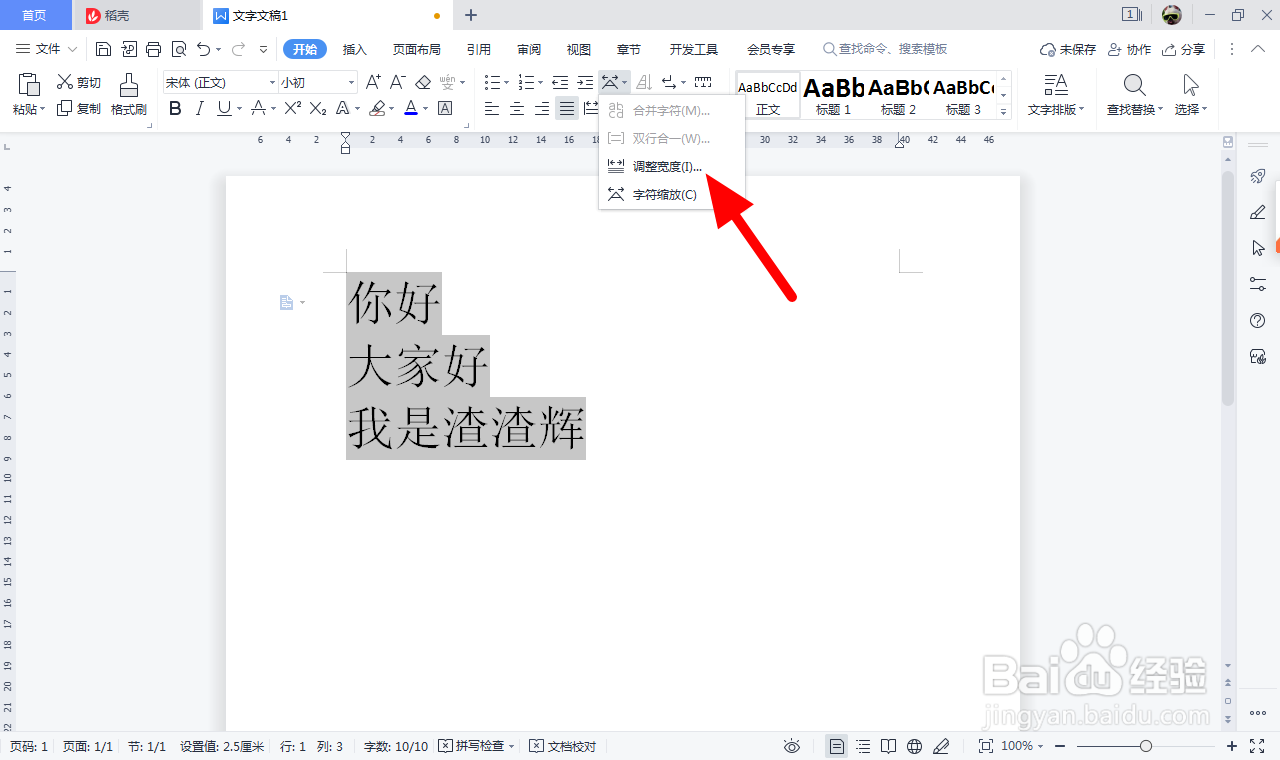
Task: Apply underline to selected text
Action: tap(220, 108)
